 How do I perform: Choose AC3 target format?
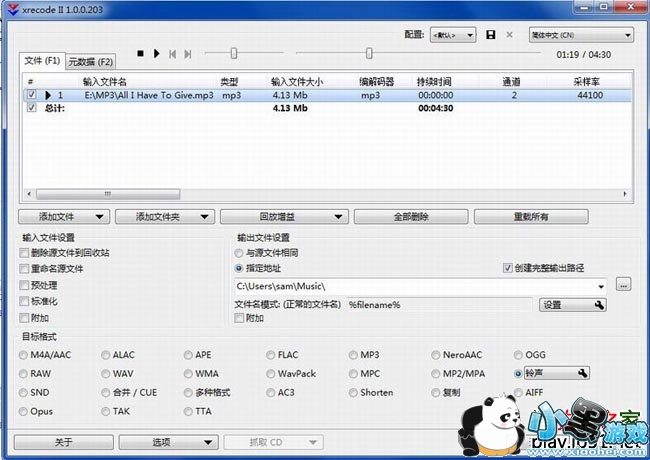coord(271,392)
